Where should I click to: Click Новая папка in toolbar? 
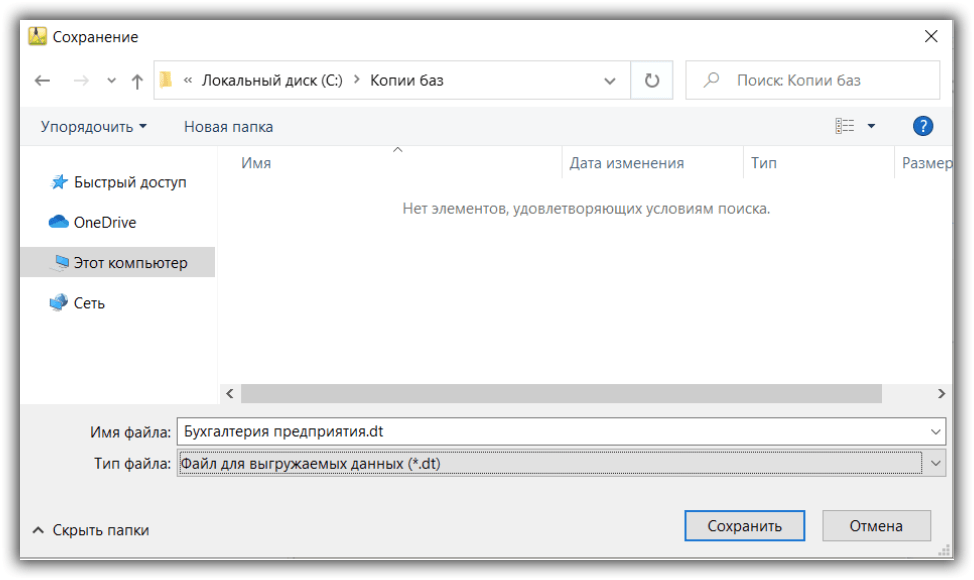click(228, 127)
